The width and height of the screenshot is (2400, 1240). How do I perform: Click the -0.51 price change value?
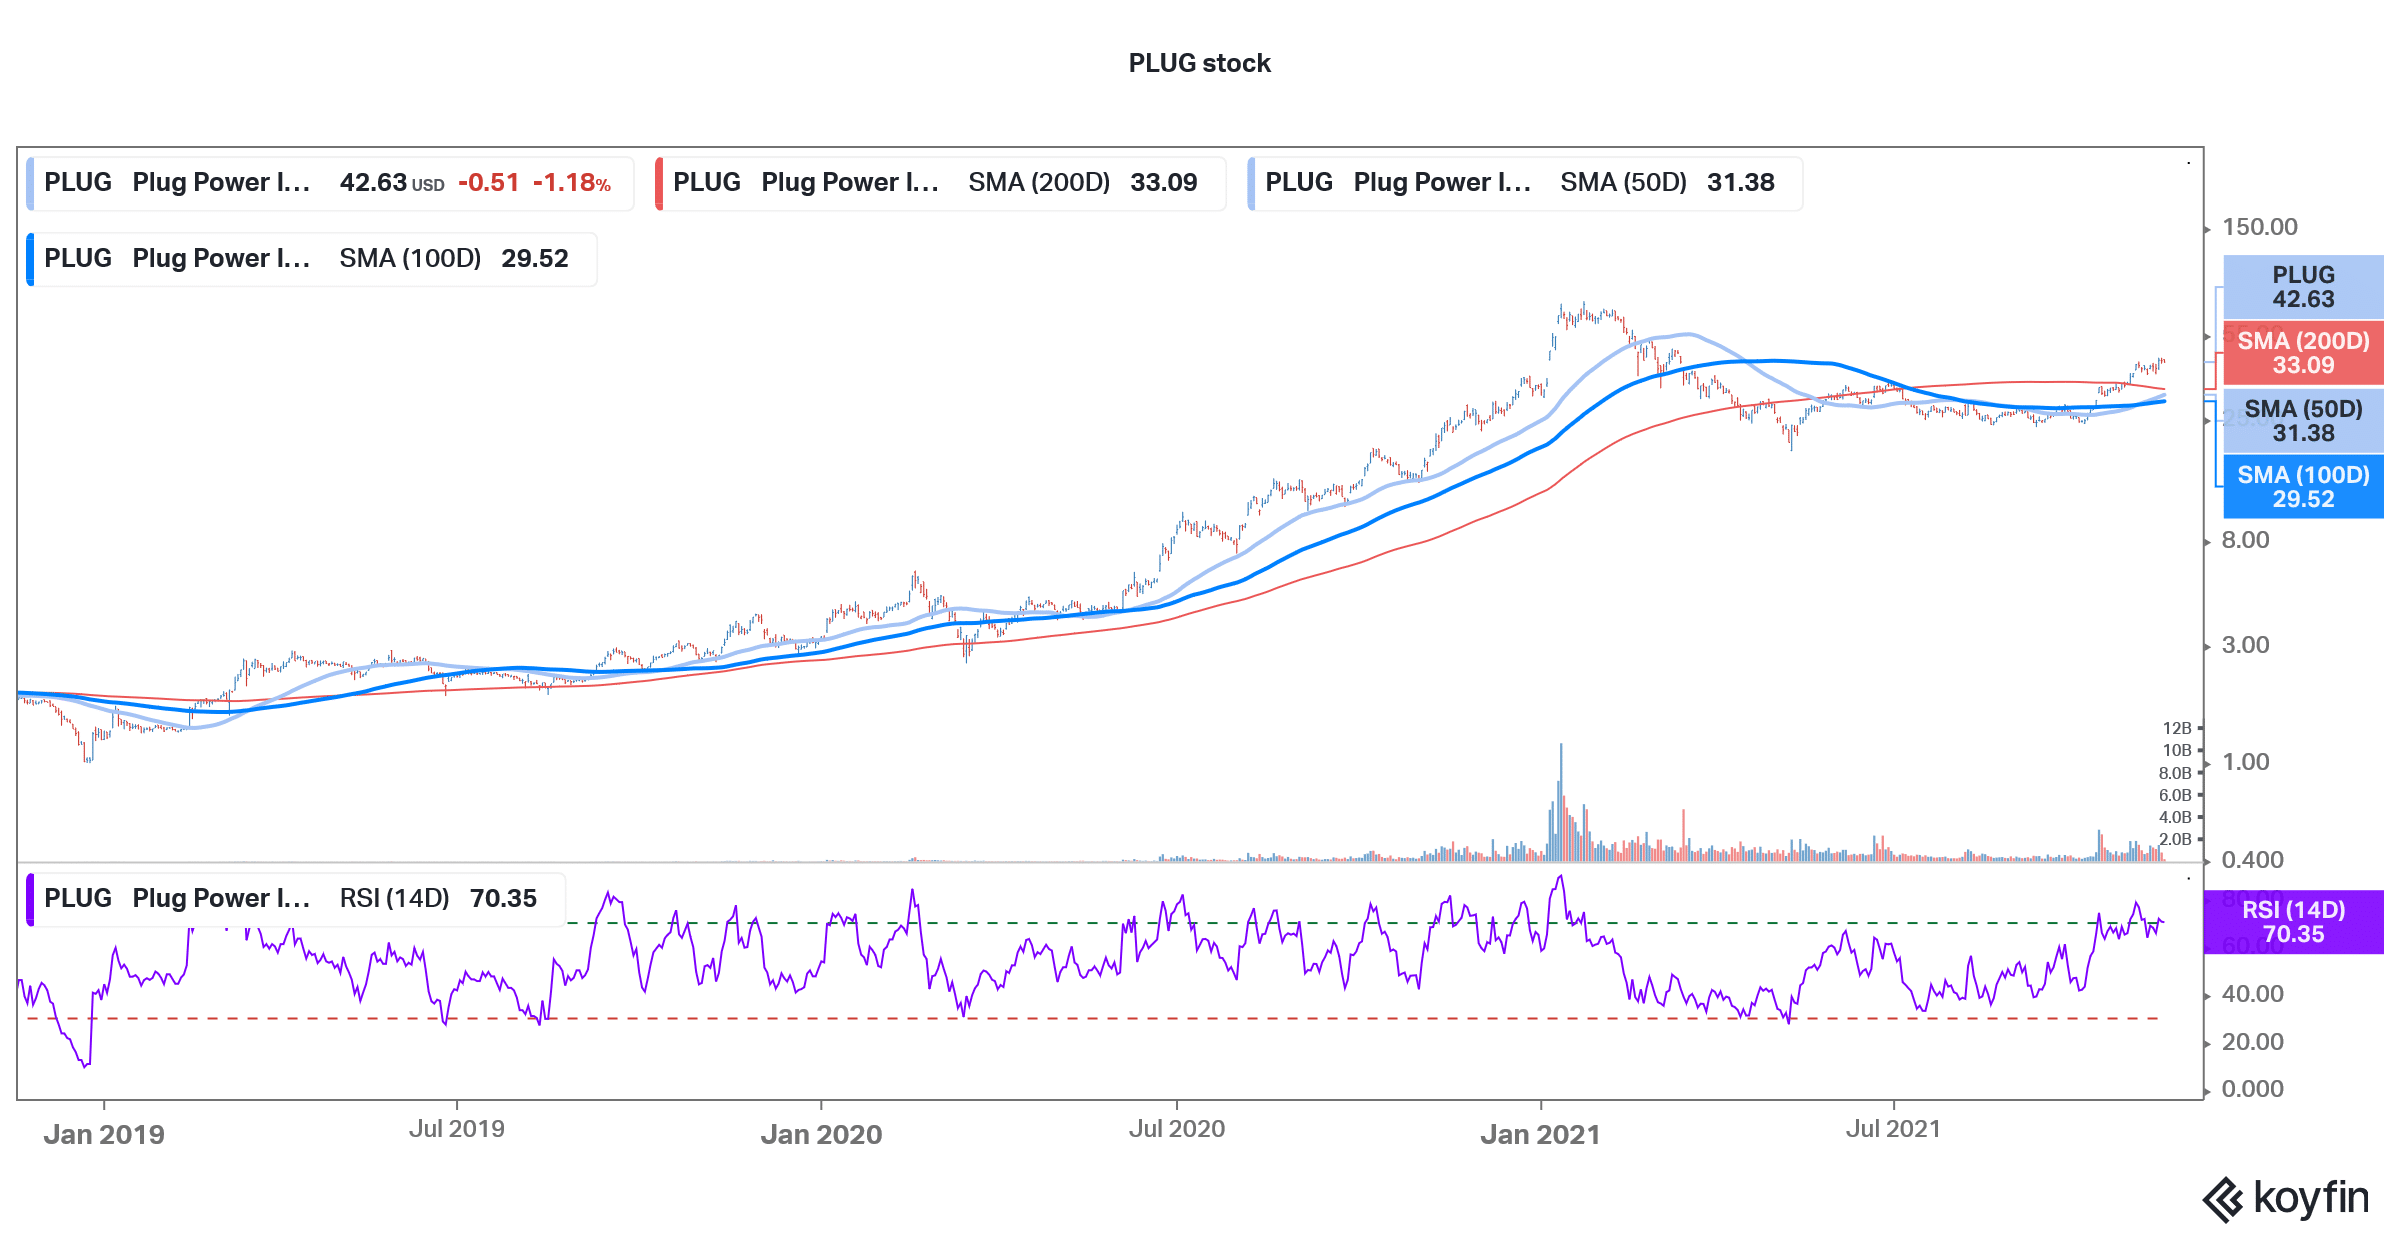(489, 183)
